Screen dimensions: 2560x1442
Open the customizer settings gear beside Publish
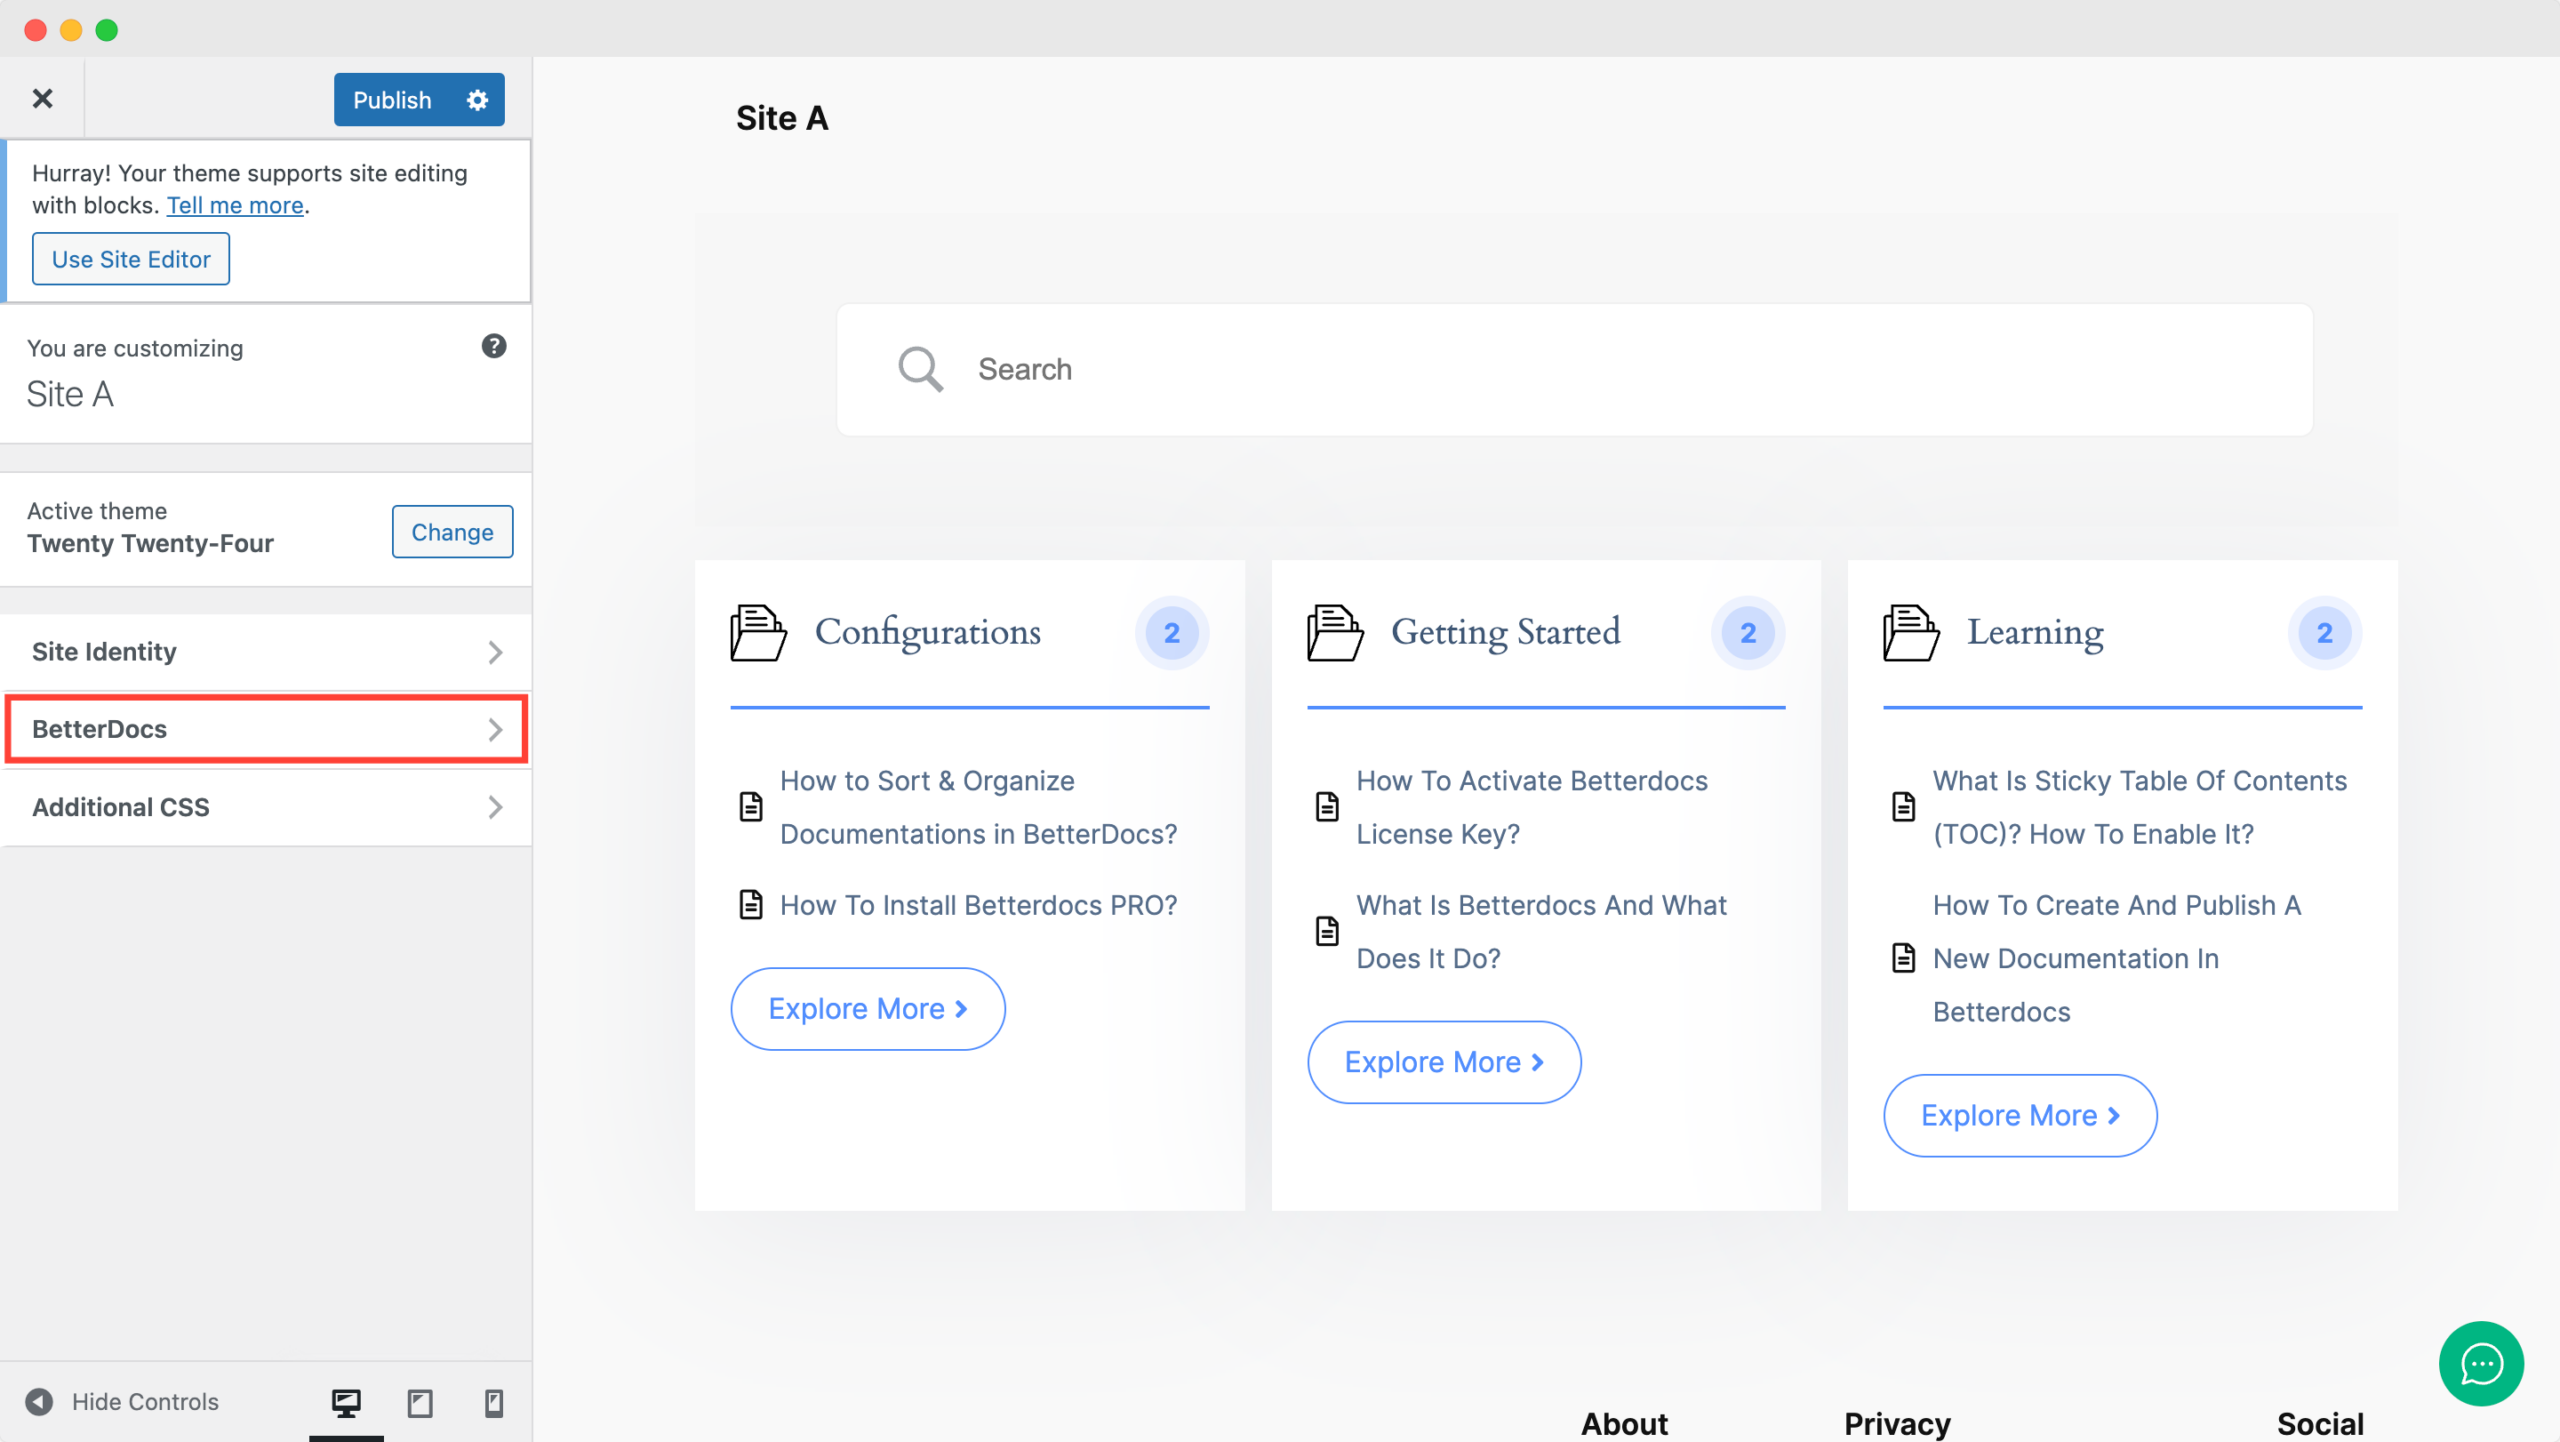click(477, 99)
